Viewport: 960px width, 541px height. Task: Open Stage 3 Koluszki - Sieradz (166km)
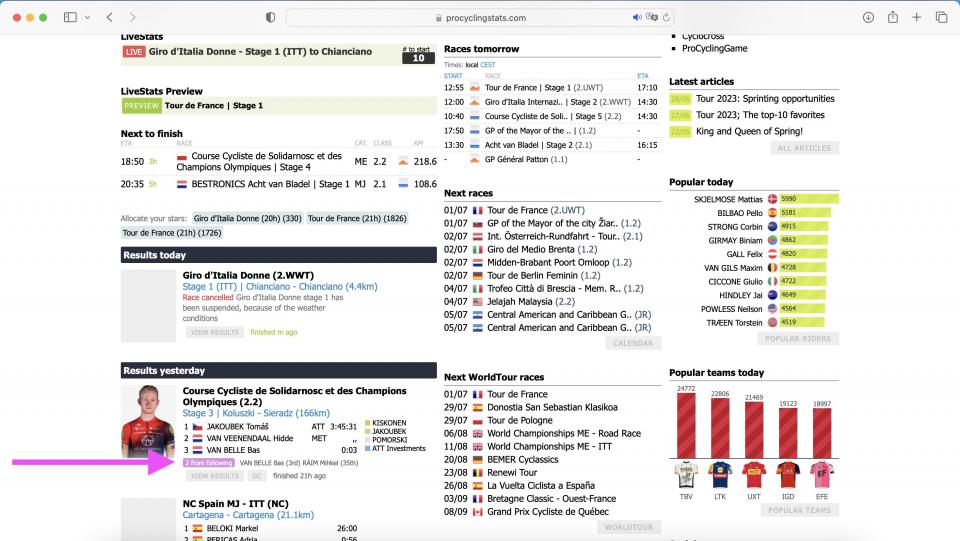coord(256,413)
